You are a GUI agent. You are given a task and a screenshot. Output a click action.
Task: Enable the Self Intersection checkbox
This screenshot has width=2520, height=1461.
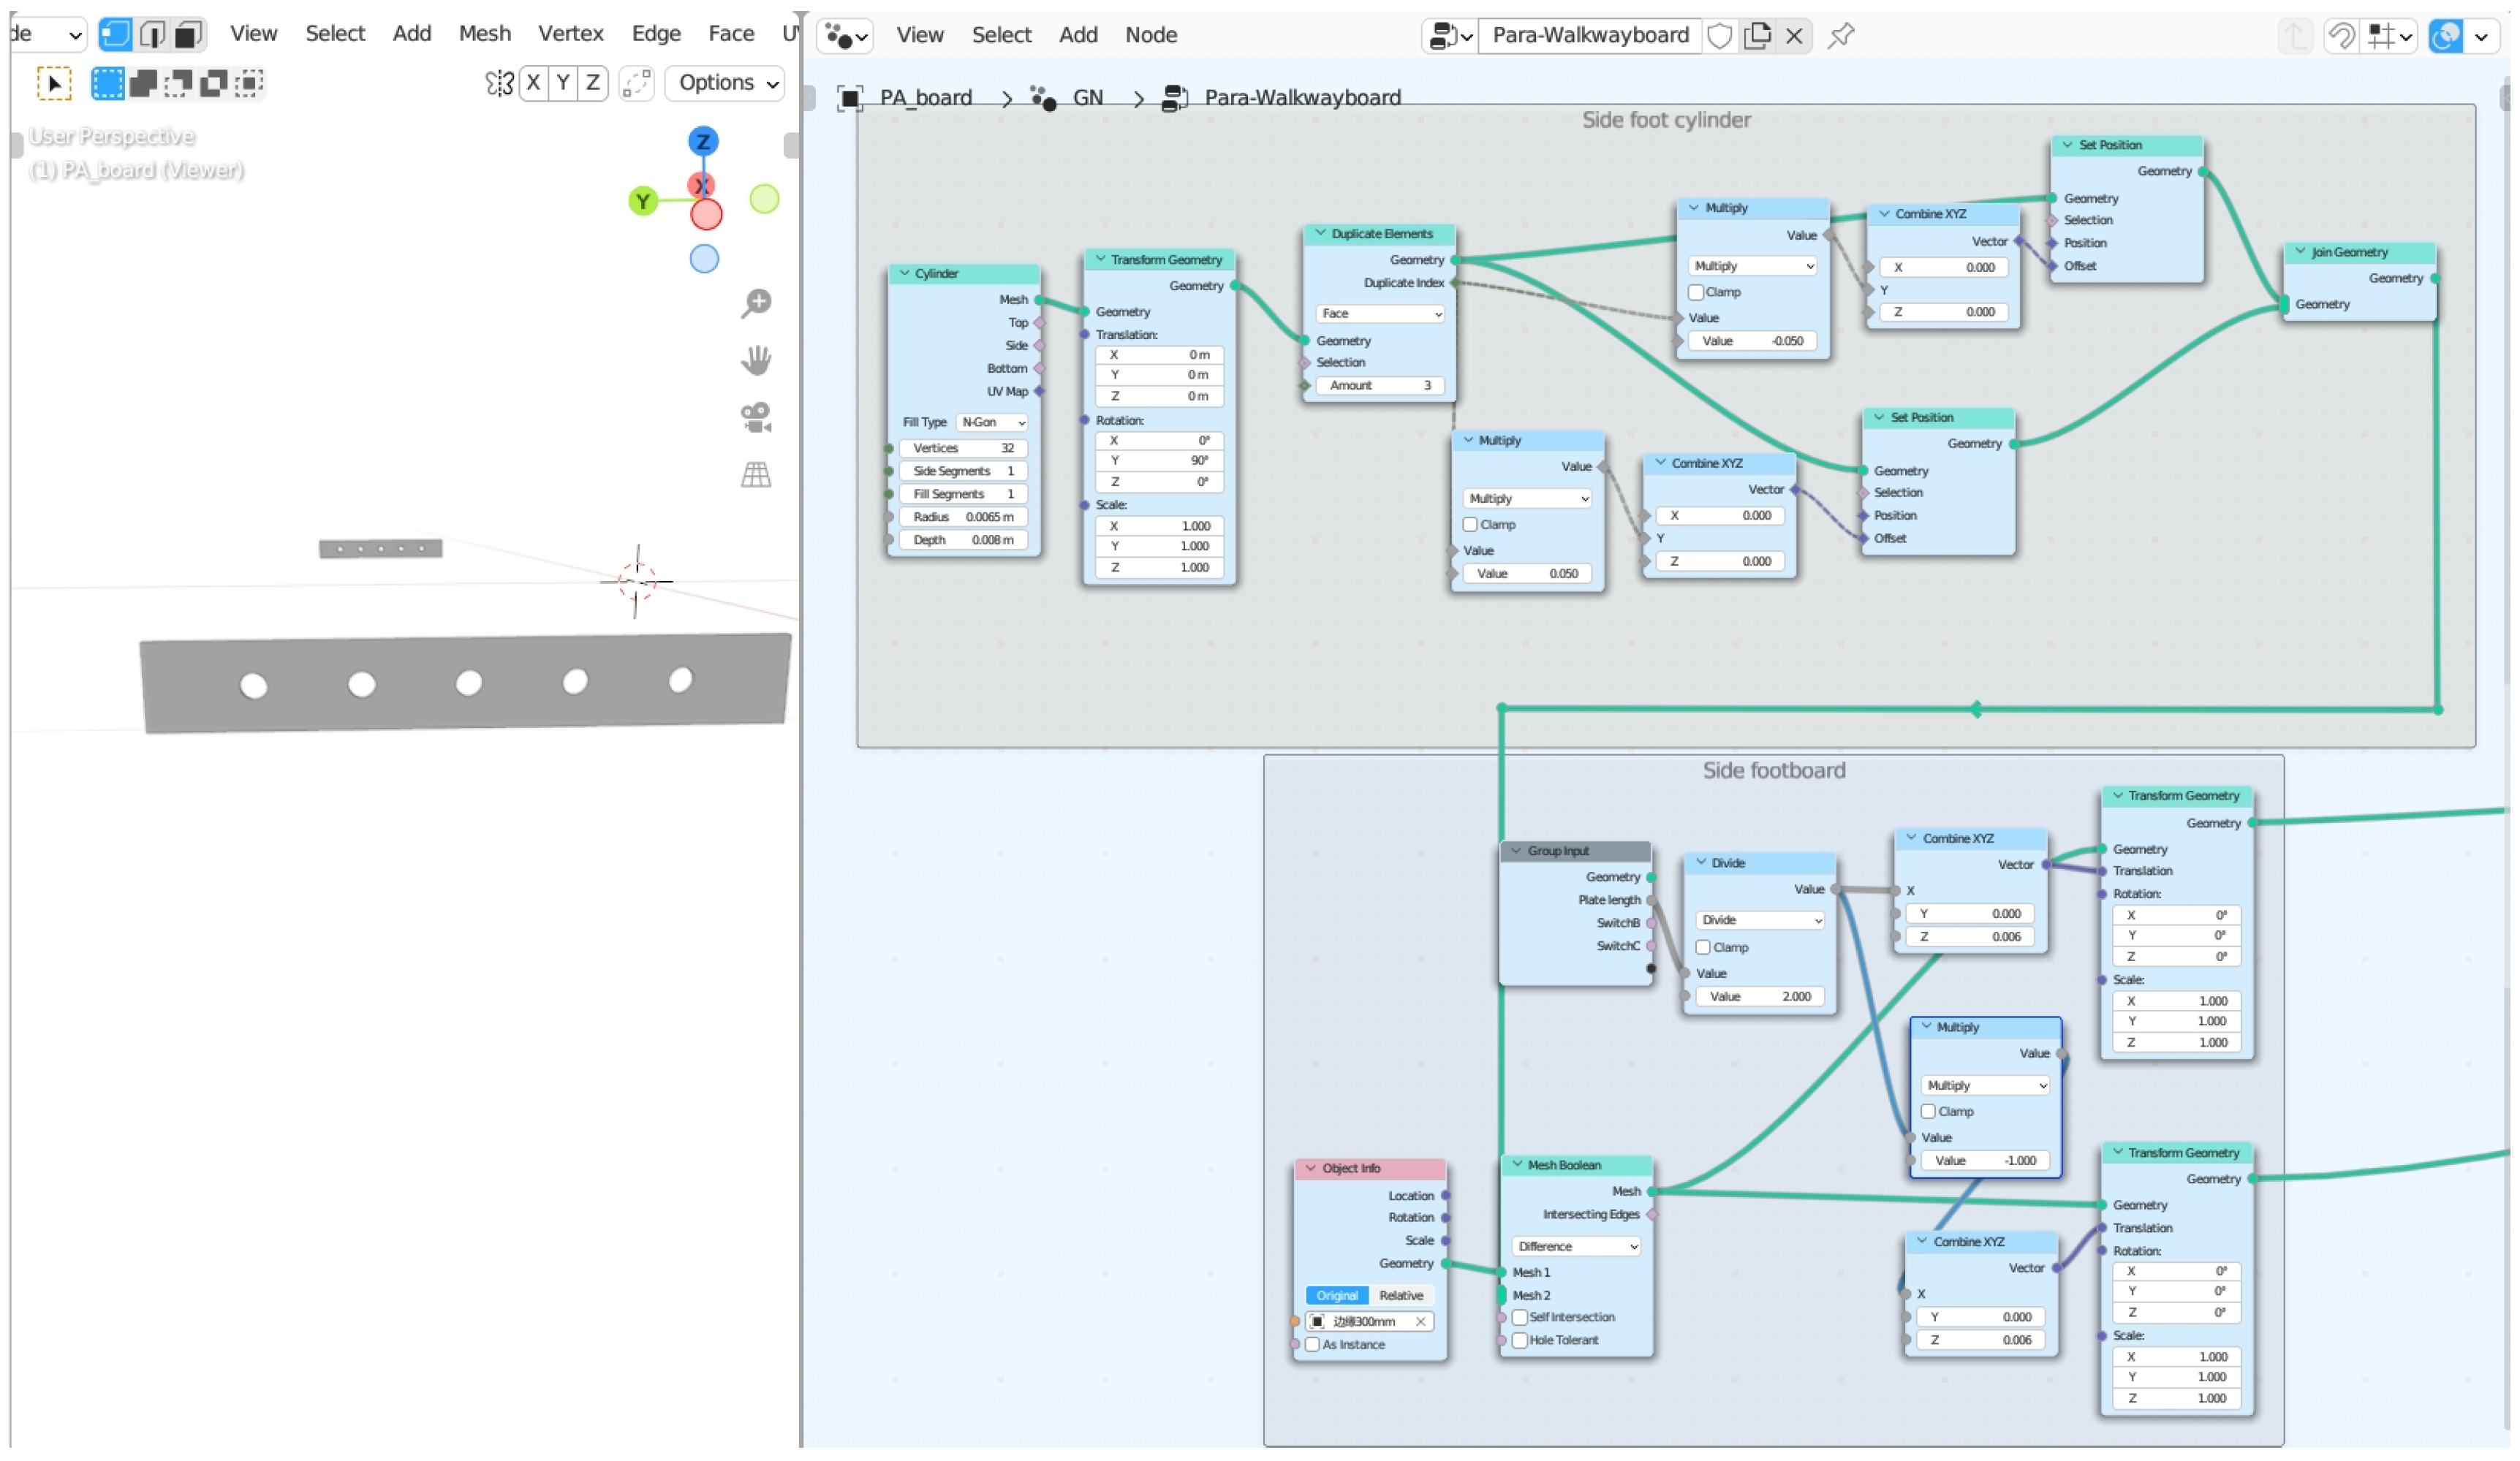(1520, 1318)
